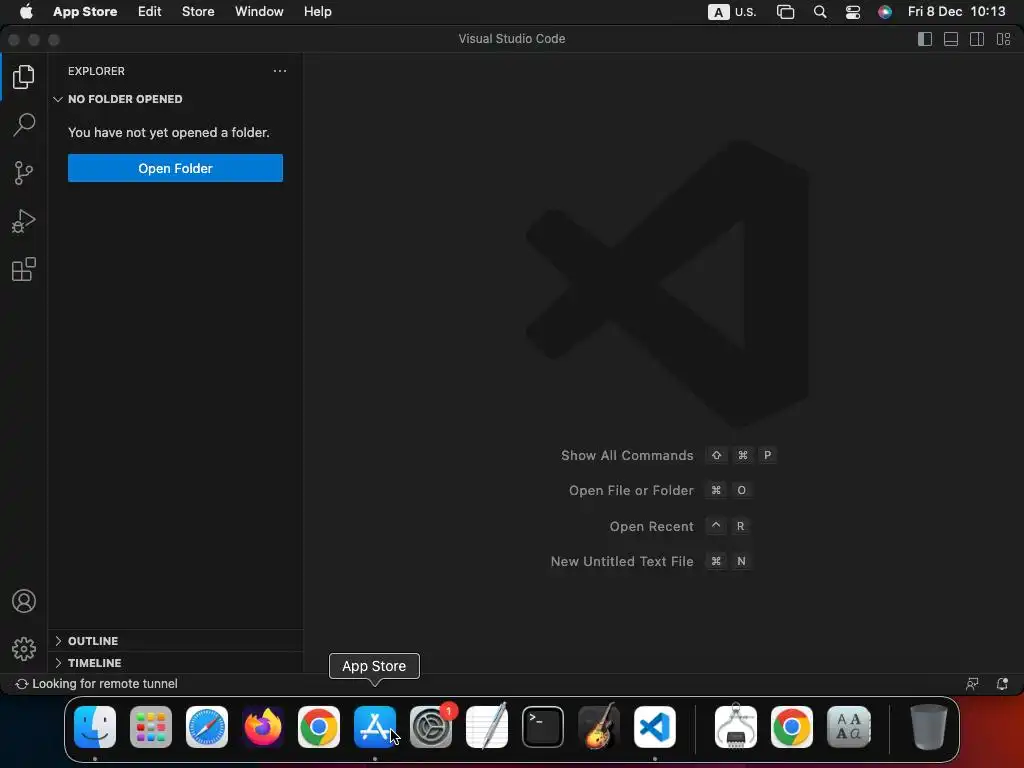Click the Open File or Folder hint
The width and height of the screenshot is (1024, 768).
[x=631, y=490]
